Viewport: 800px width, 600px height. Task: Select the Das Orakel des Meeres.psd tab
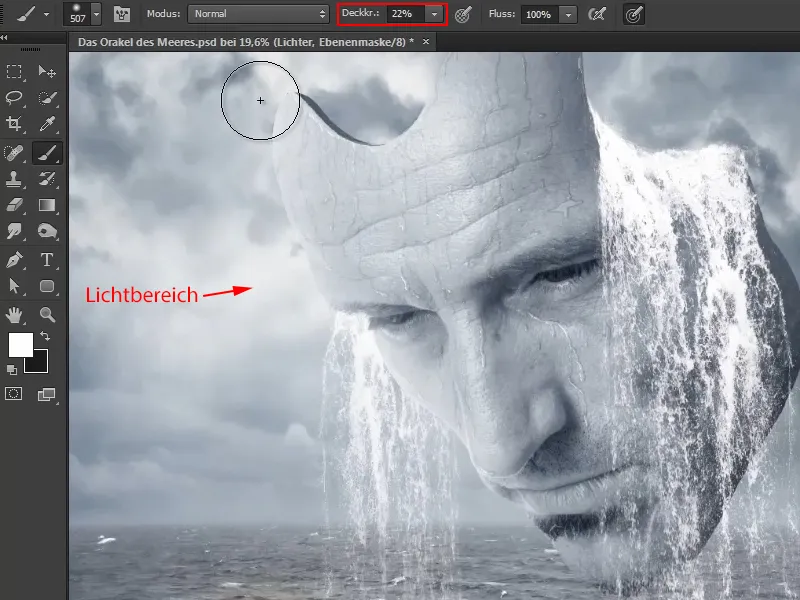(245, 42)
